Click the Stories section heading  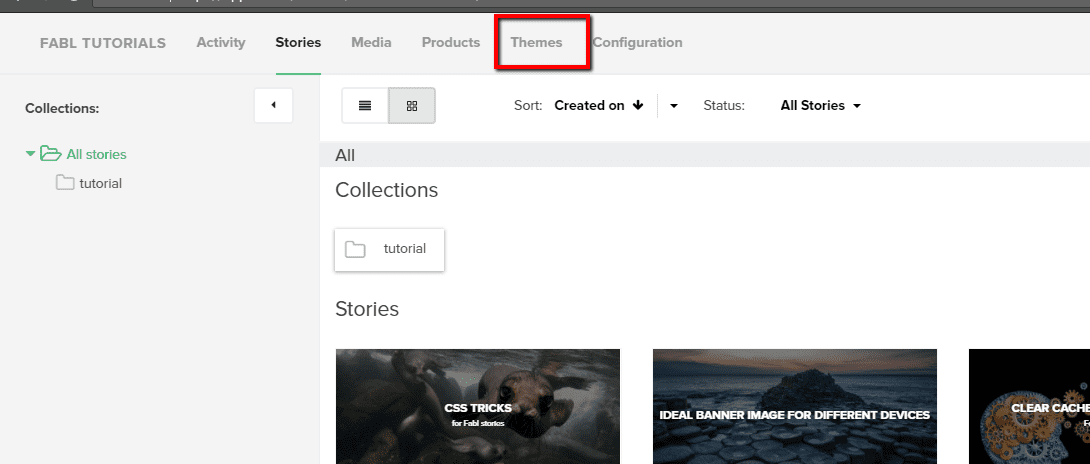(x=367, y=309)
